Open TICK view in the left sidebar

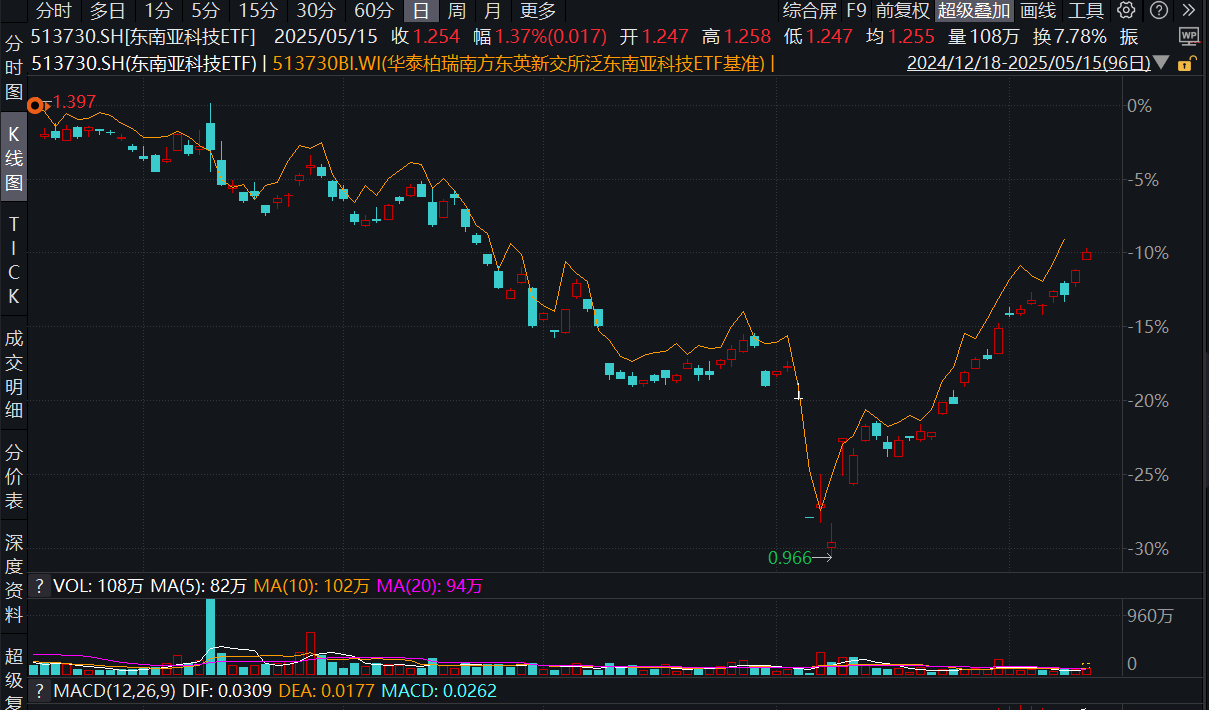[14, 261]
